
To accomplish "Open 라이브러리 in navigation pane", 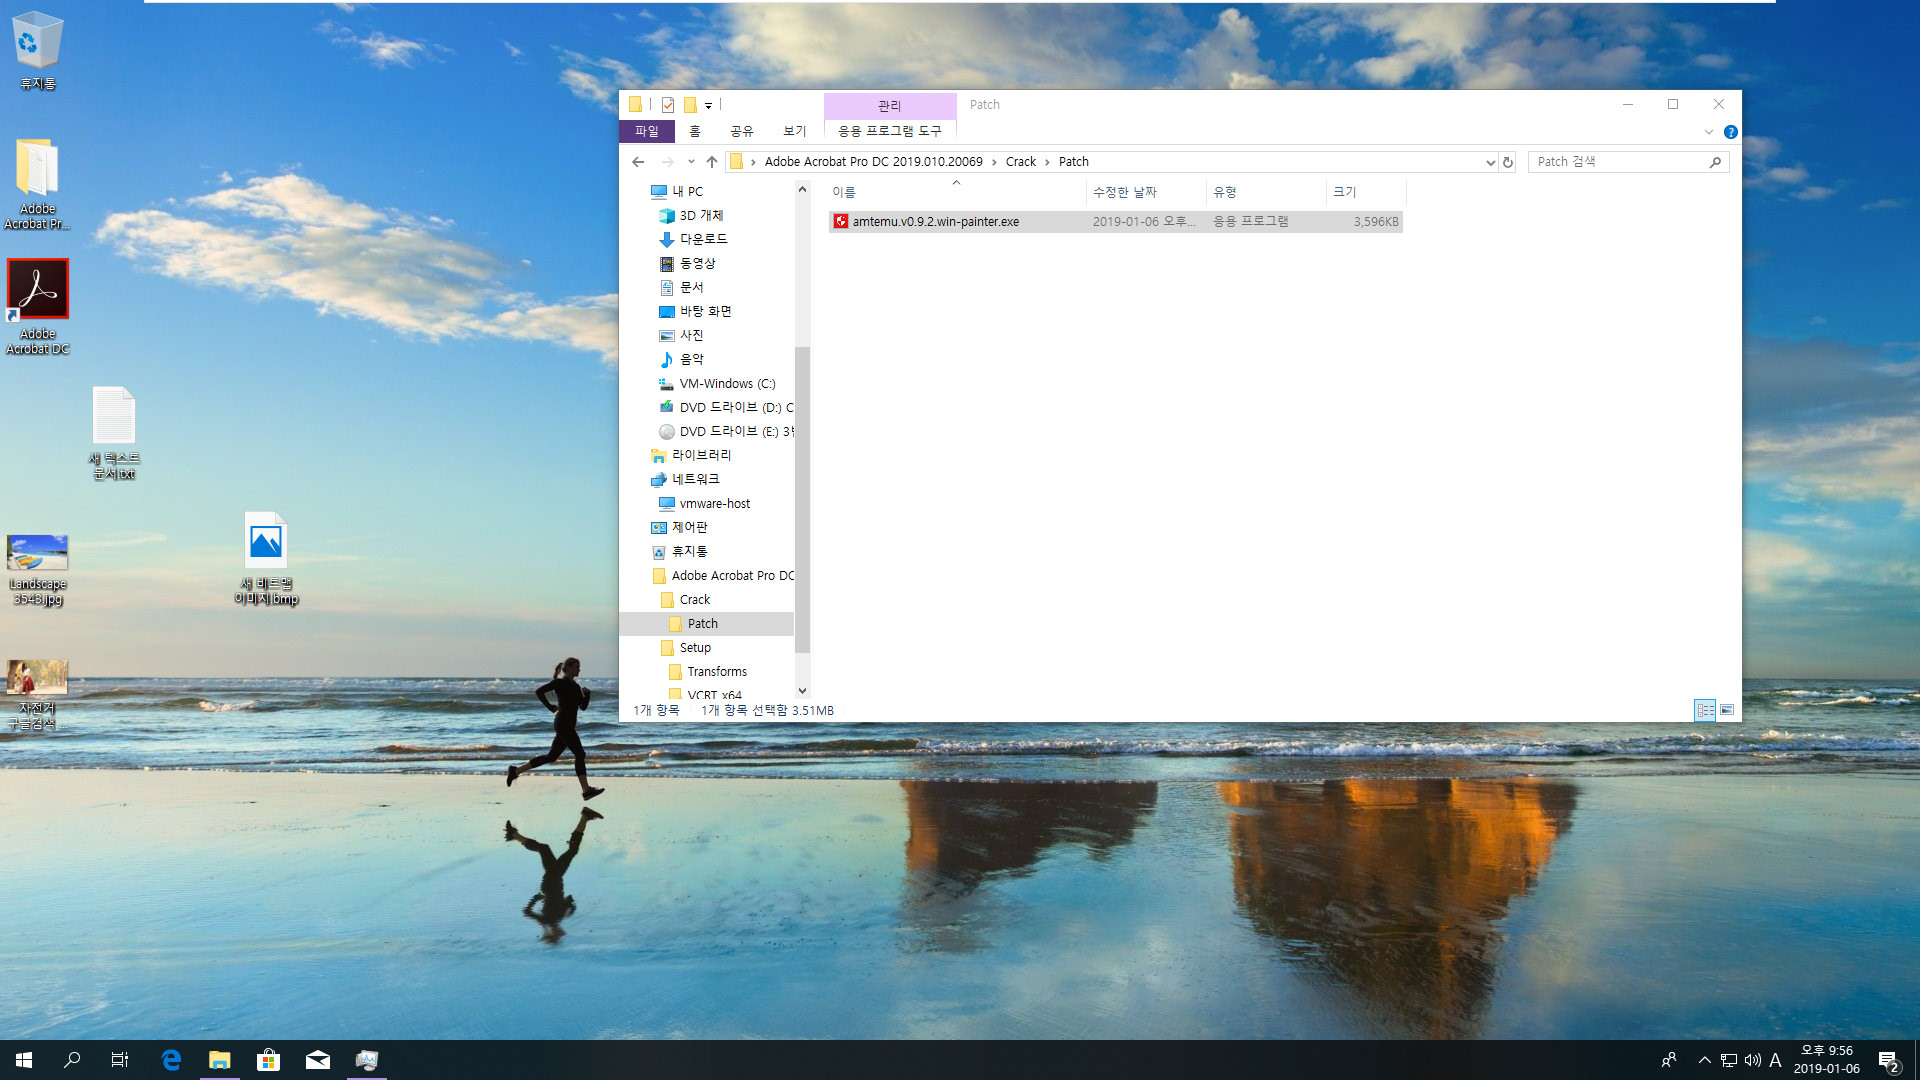I will [692, 456].
